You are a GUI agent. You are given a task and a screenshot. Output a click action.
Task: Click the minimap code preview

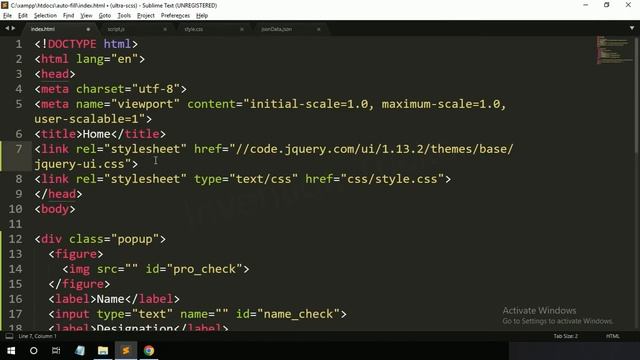[614, 50]
